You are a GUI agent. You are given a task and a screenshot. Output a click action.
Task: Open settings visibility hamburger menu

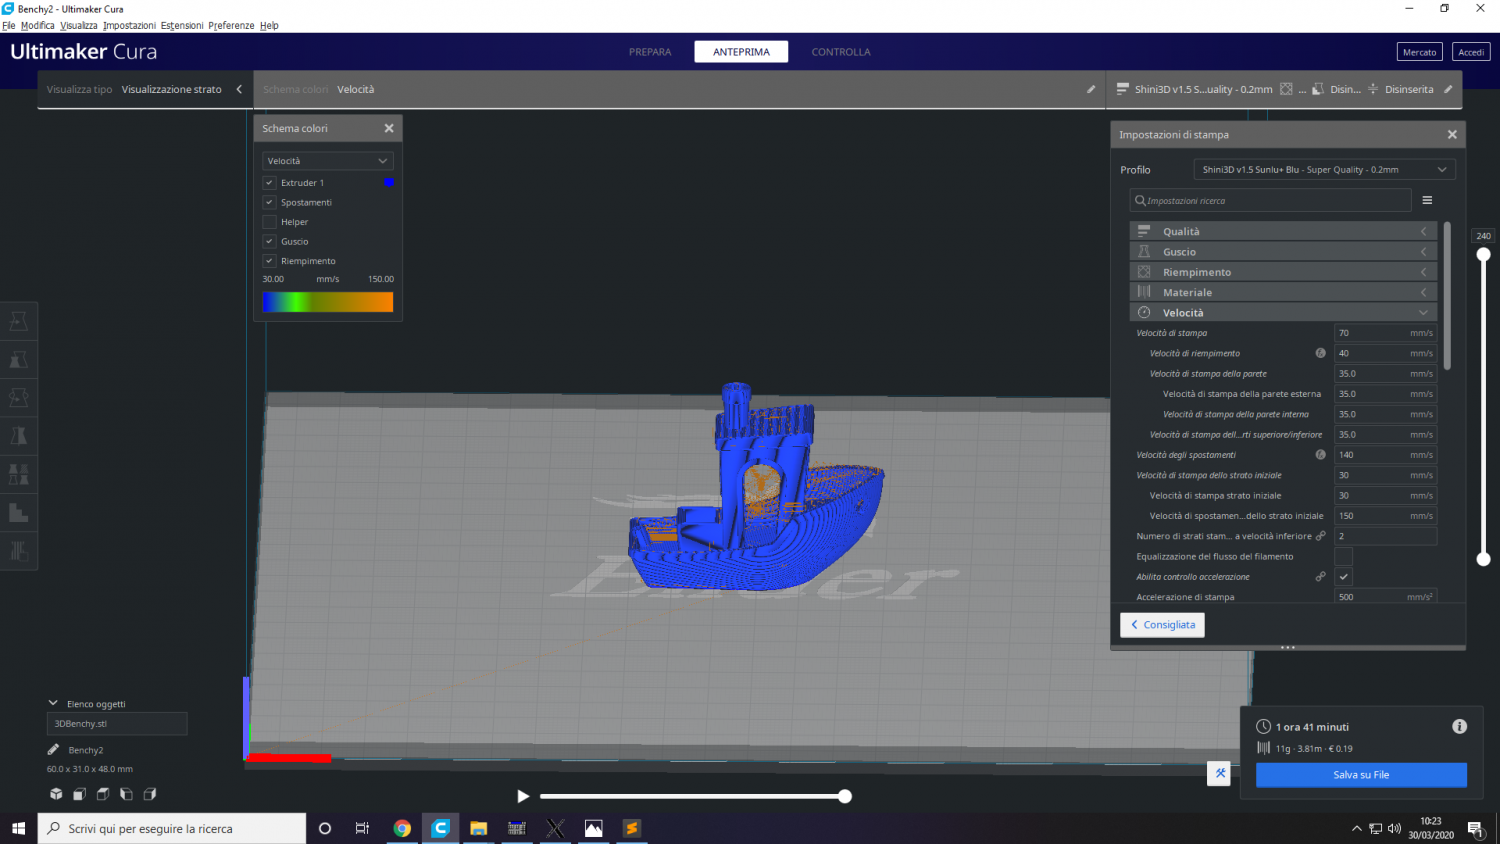[x=1427, y=200]
